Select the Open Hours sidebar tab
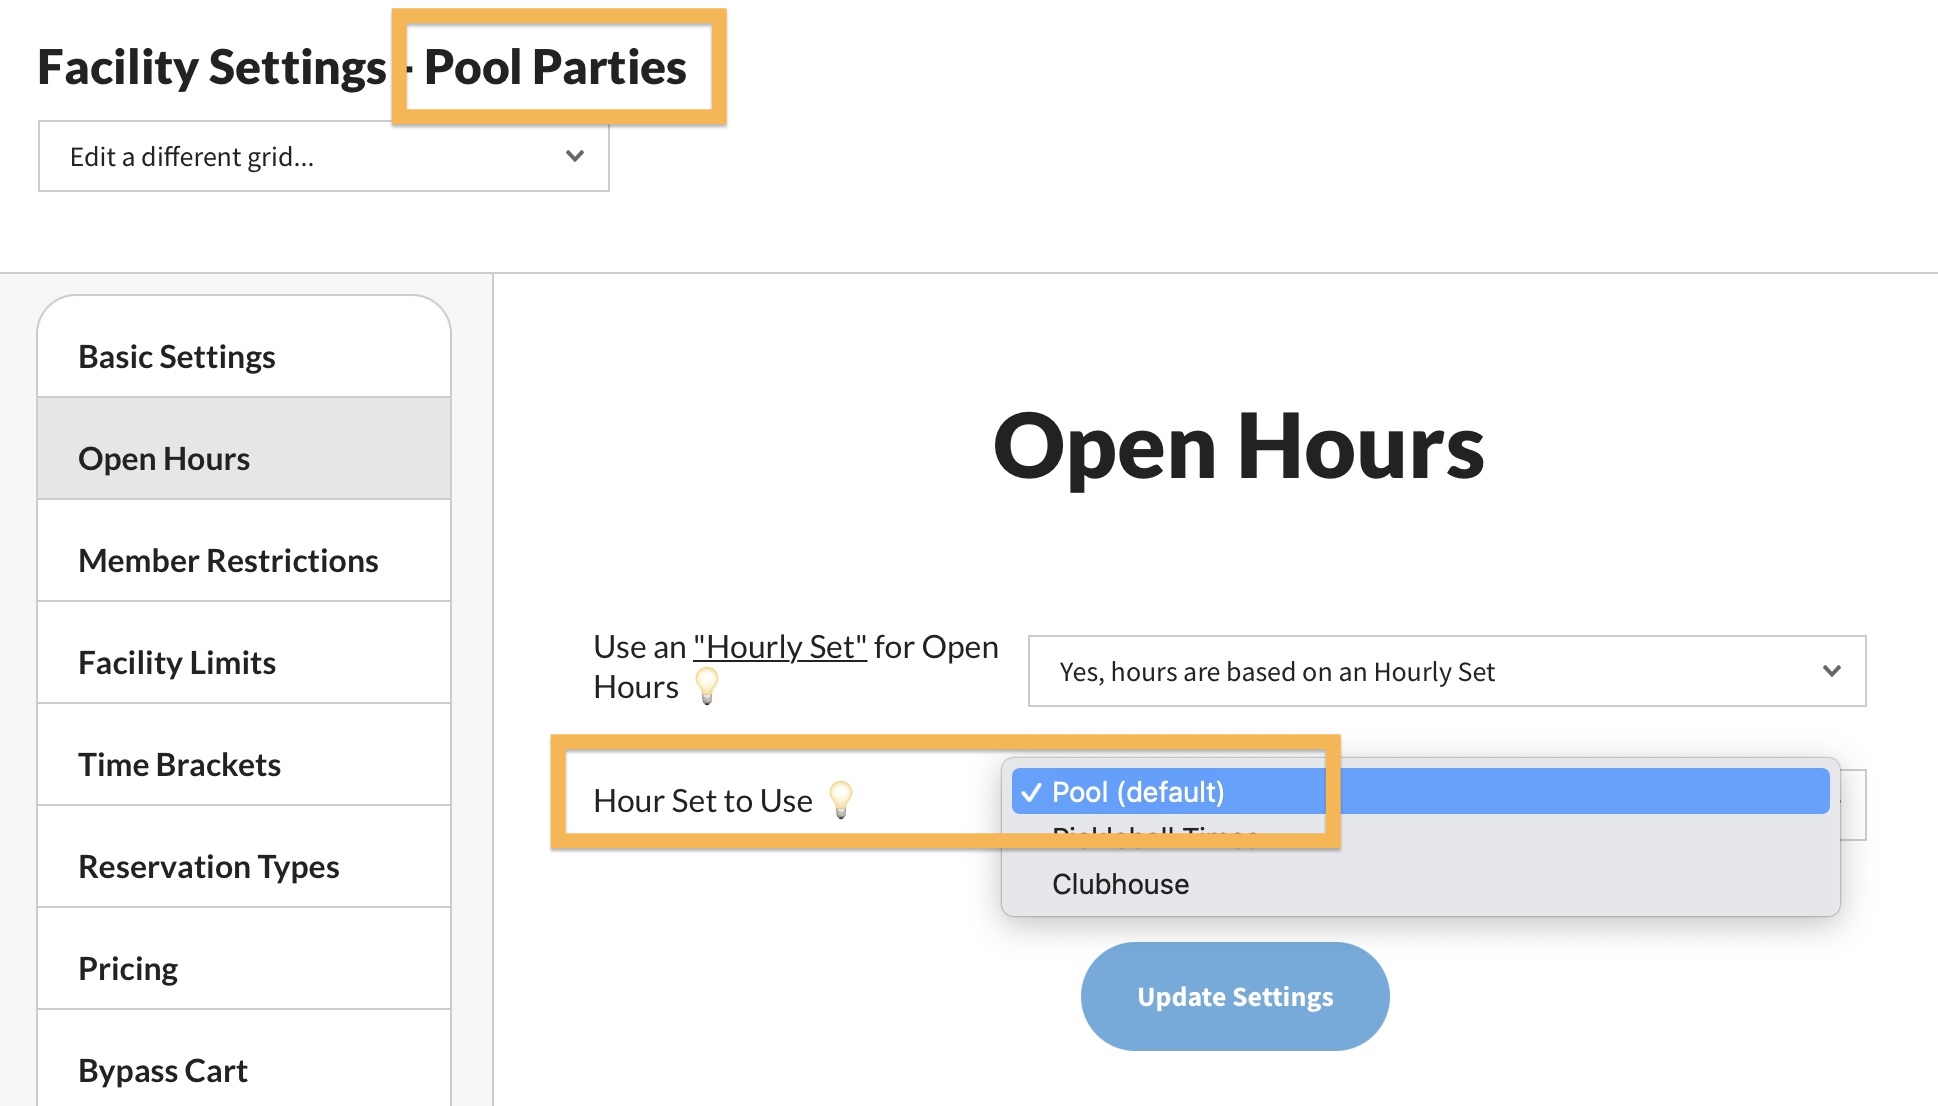Image resolution: width=1938 pixels, height=1106 pixels. click(164, 459)
